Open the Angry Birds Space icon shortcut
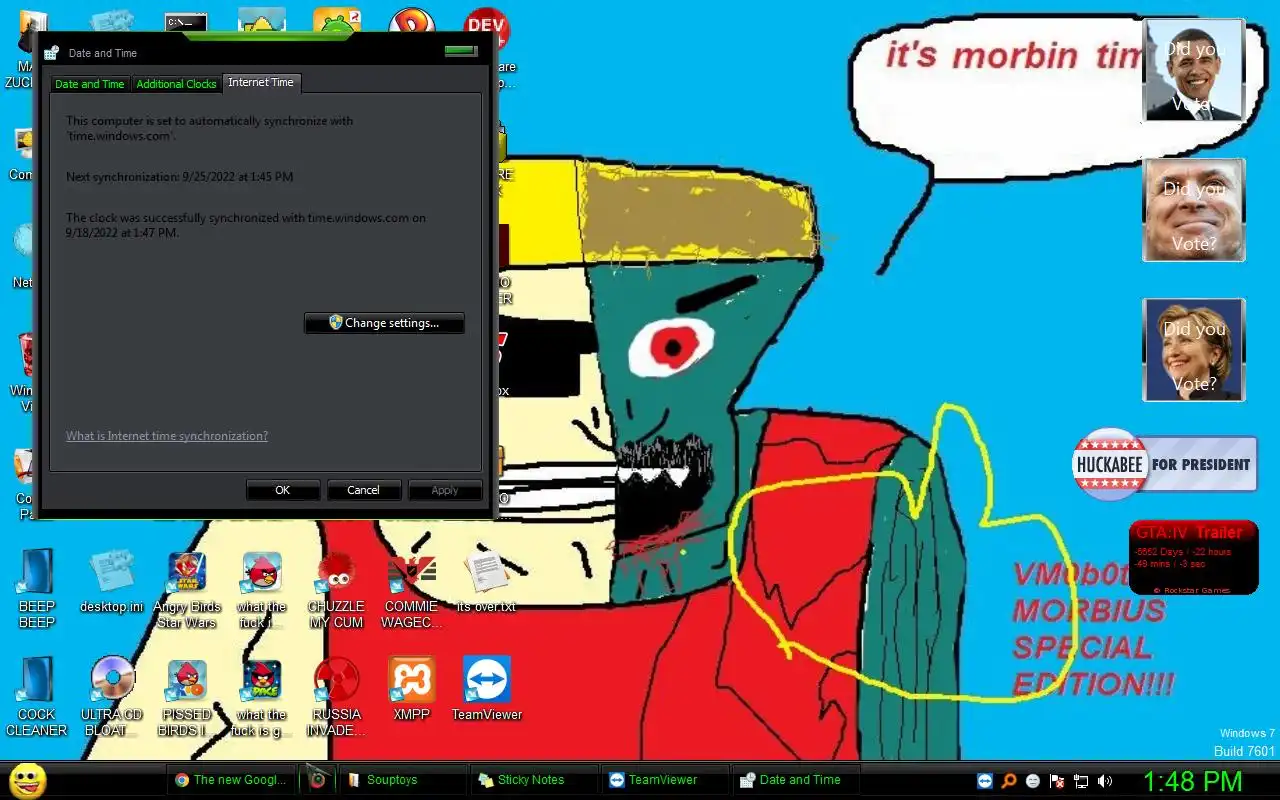Screen dimensions: 1280x800 tap(261, 697)
